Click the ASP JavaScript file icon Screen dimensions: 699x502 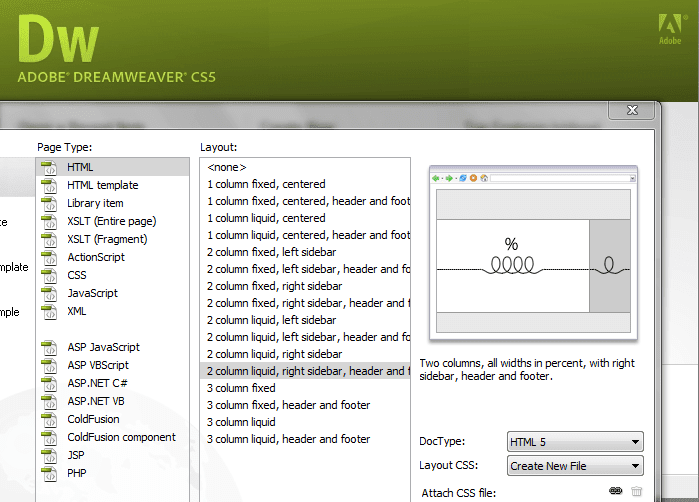pos(49,347)
